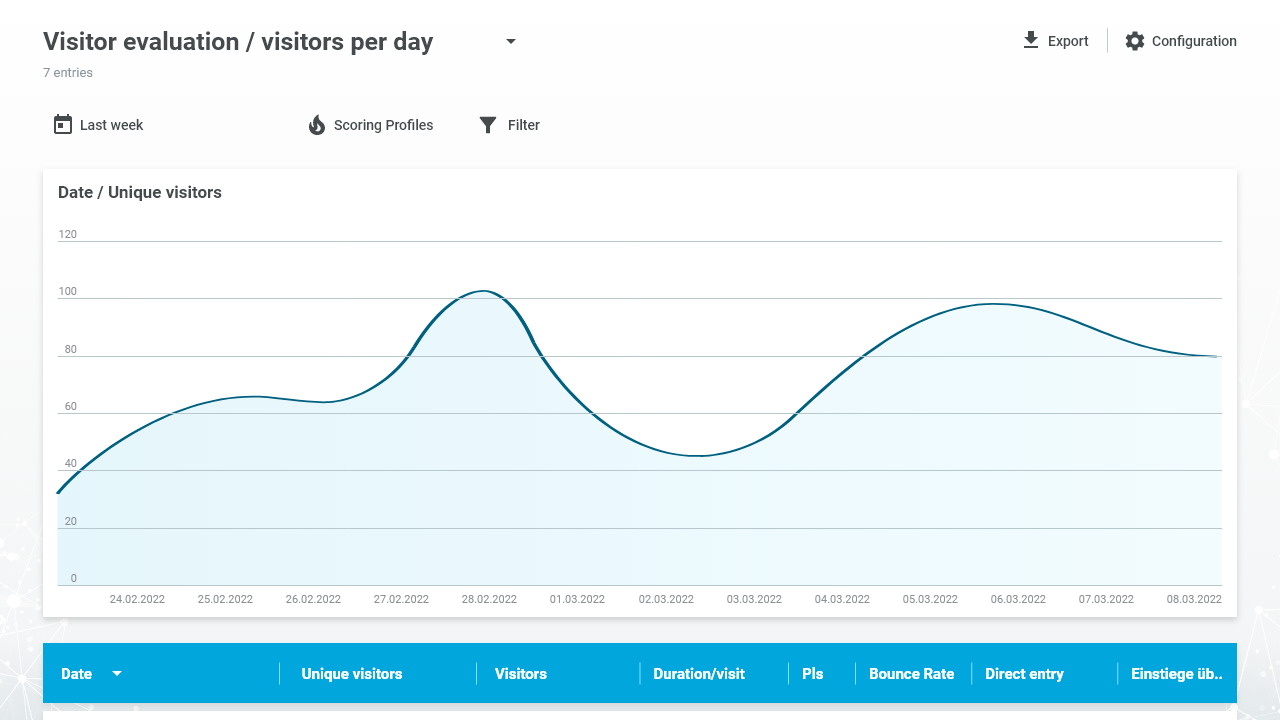The width and height of the screenshot is (1280, 720).
Task: Sort by Date column header
Action: click(76, 674)
